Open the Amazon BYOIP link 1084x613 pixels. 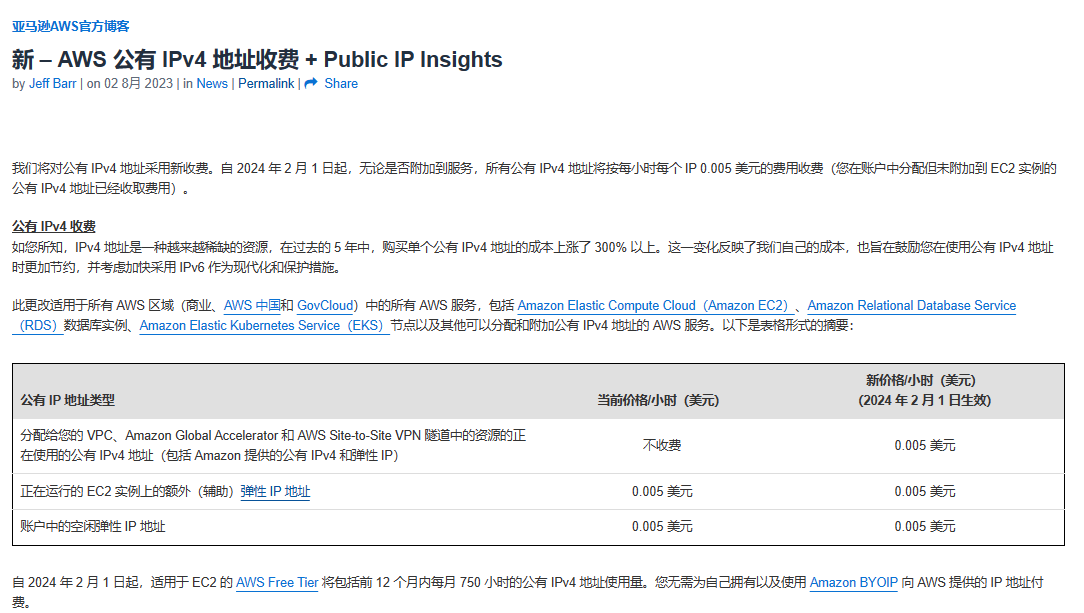click(854, 583)
